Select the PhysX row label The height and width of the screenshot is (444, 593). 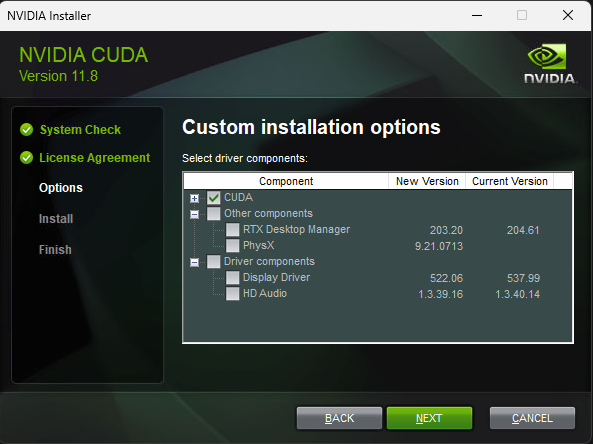click(x=258, y=245)
